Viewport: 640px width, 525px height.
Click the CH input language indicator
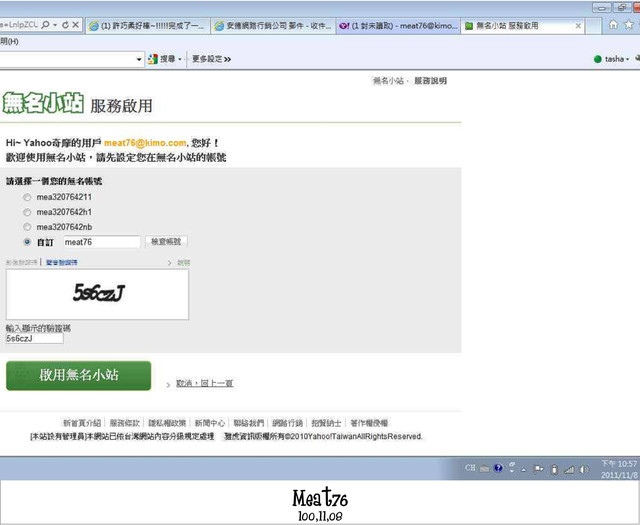[470, 468]
